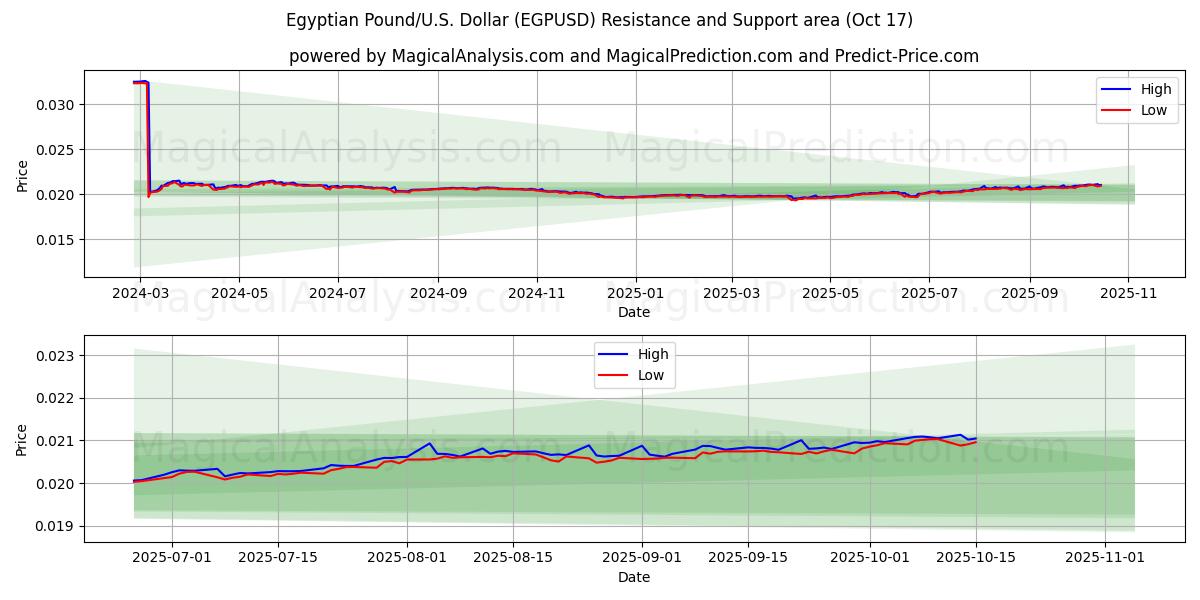1200x600 pixels.
Task: Click the 'Price' y-axis label of bottom chart
Action: pos(23,439)
